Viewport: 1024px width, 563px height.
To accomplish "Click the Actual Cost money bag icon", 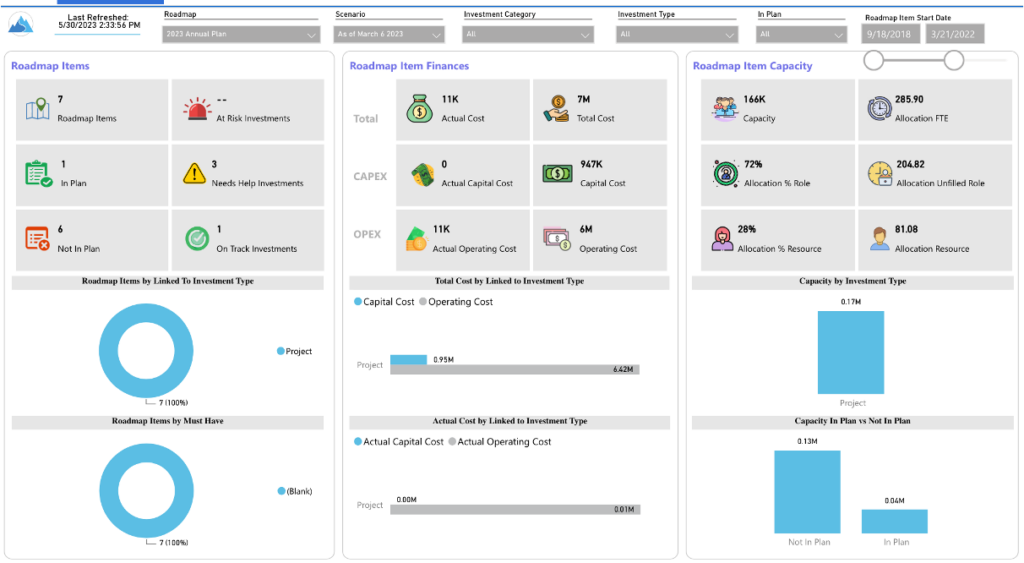I will 419,109.
